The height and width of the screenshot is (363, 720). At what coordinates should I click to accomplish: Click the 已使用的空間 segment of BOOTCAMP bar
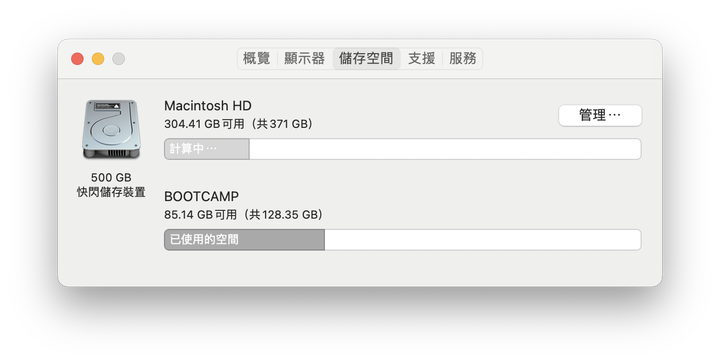pos(244,240)
